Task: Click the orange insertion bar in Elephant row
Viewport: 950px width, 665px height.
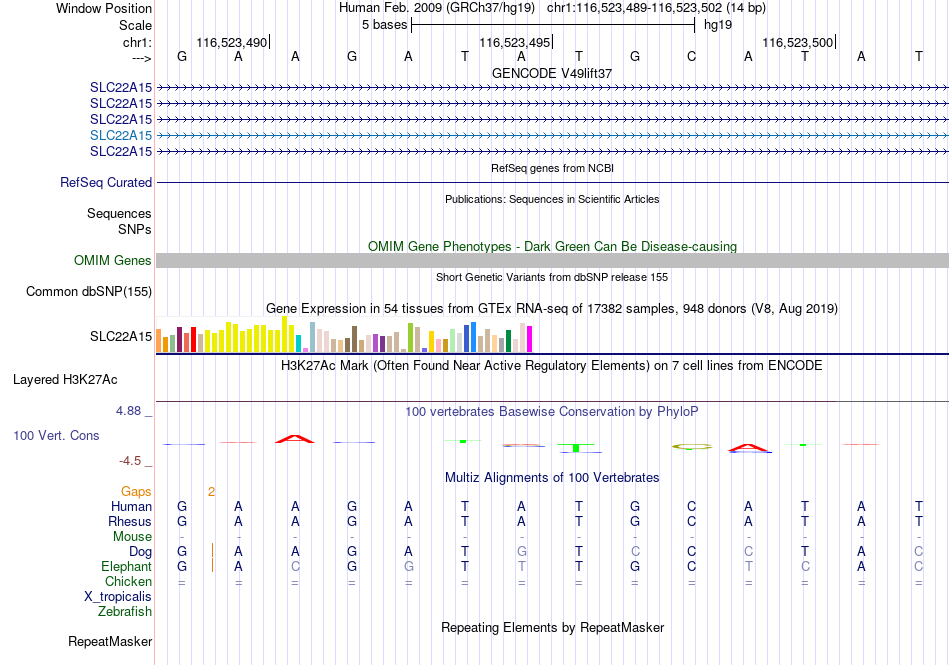Action: [212, 566]
